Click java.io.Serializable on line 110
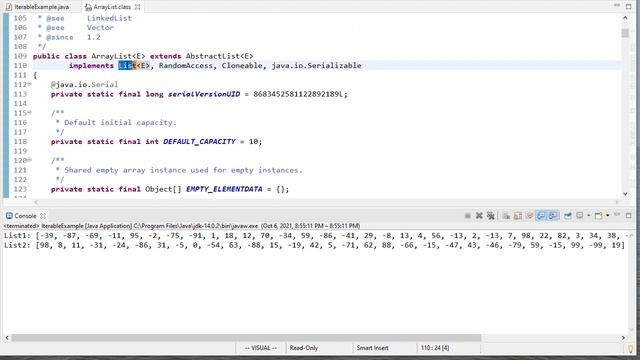640x360 pixels. click(x=316, y=65)
